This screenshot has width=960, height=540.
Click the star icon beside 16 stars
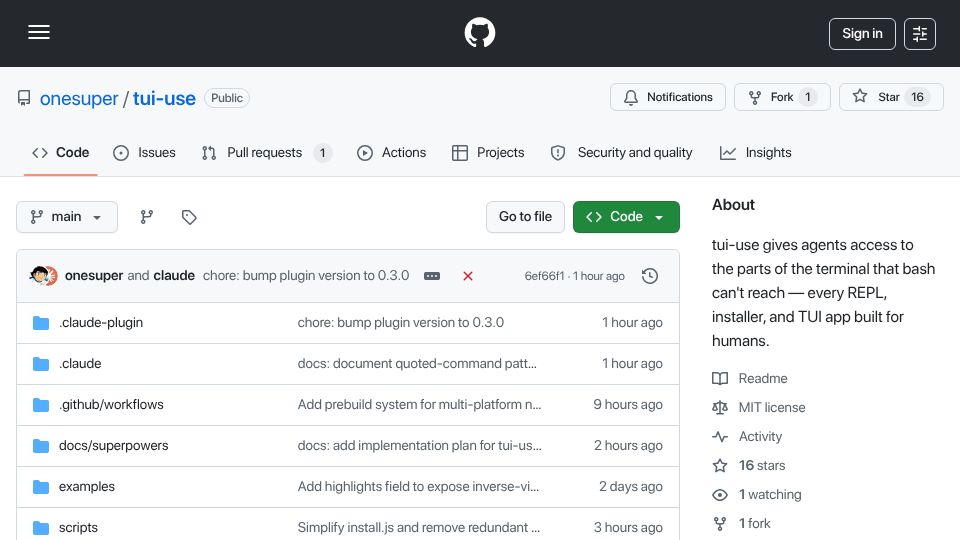coord(720,466)
